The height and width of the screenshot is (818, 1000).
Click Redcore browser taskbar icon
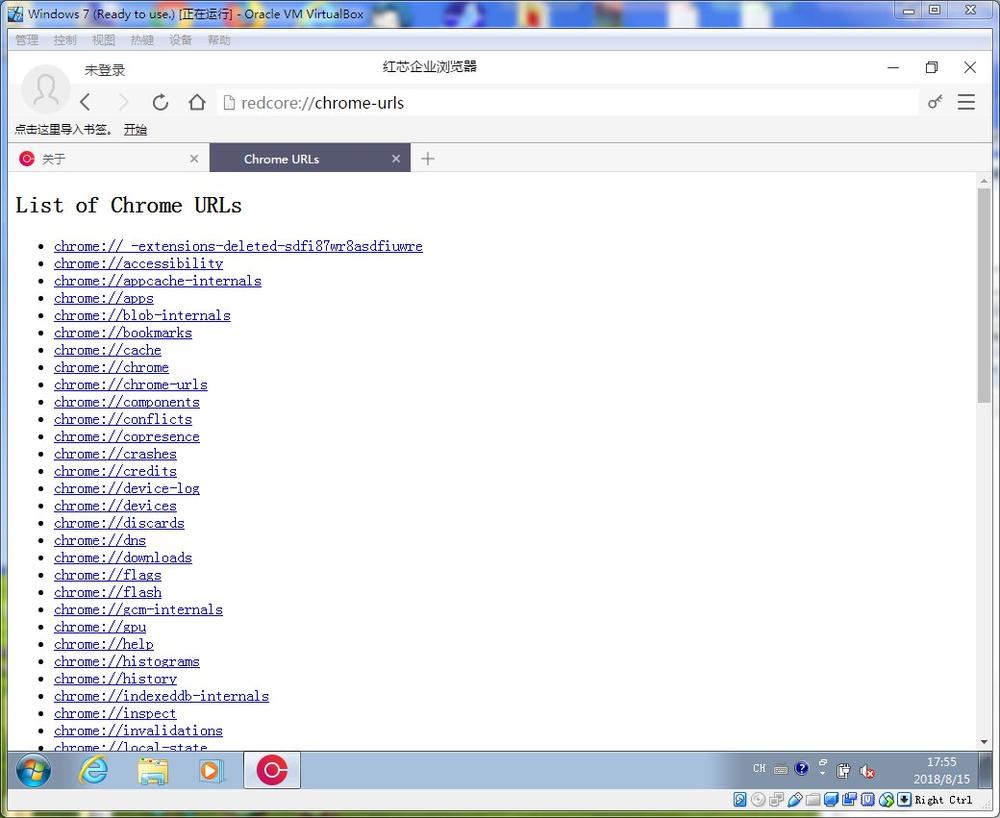pyautogui.click(x=272, y=770)
